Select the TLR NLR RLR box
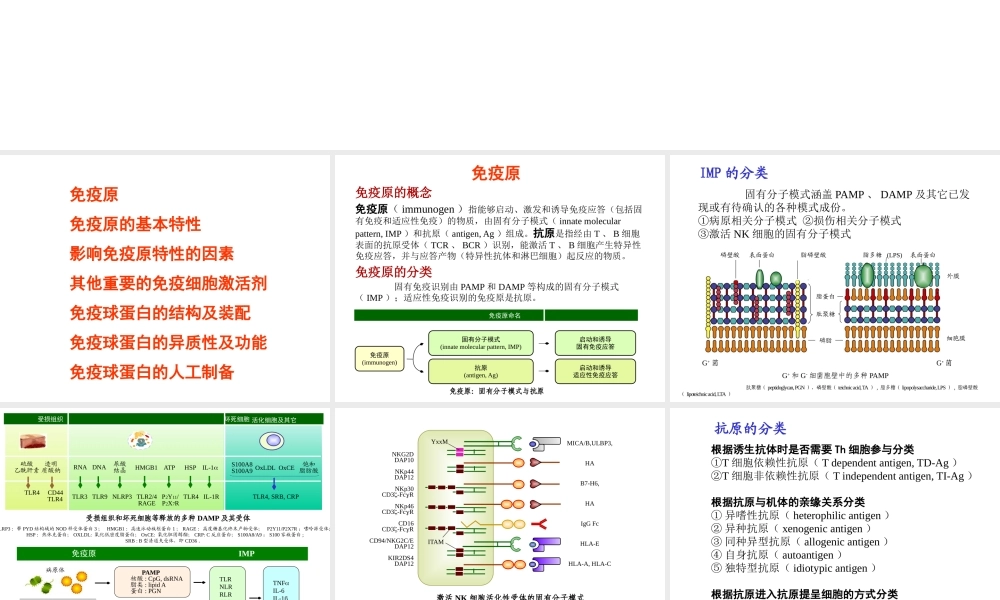Screen dimensions: 1000x600 [x=227, y=587]
